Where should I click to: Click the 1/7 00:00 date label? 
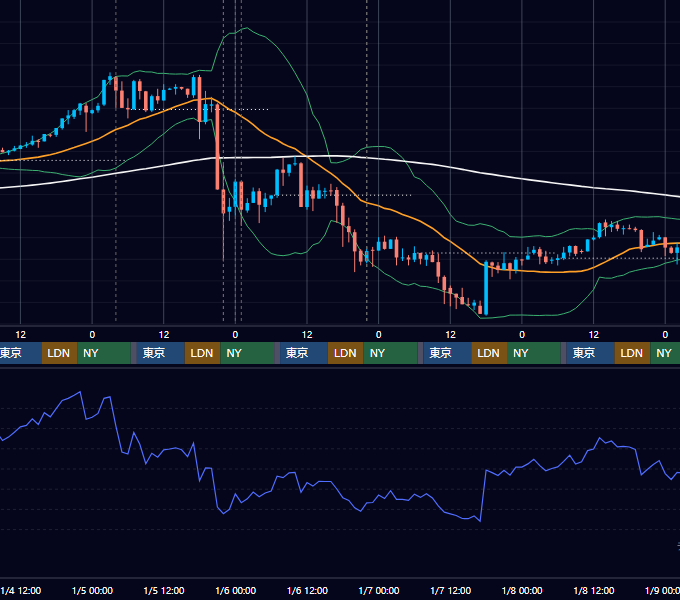pos(379,590)
